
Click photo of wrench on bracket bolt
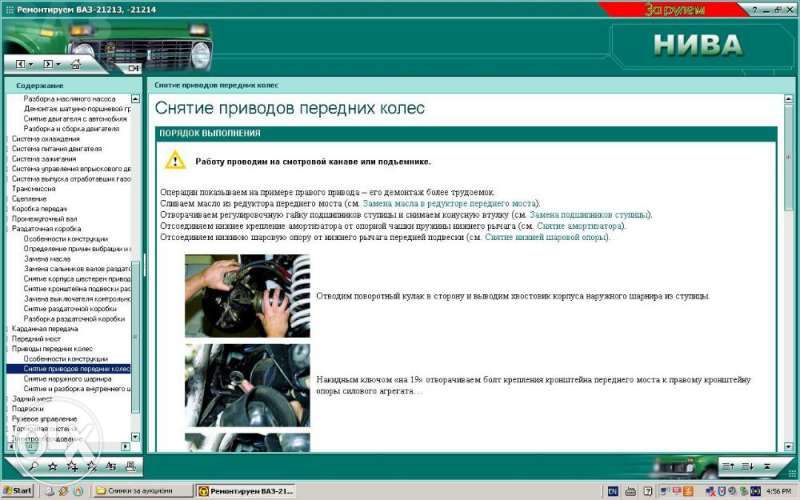pos(247,385)
